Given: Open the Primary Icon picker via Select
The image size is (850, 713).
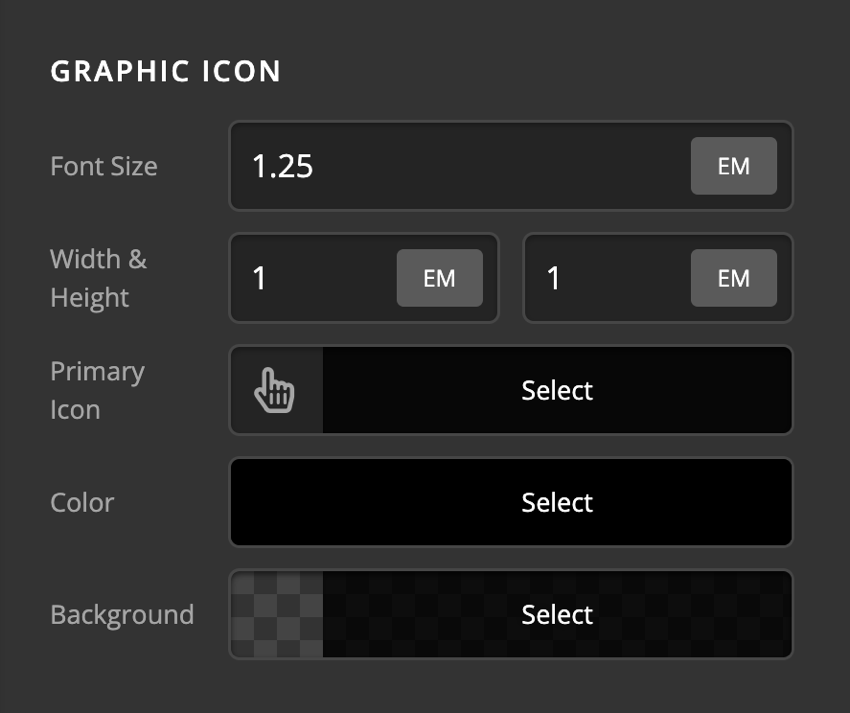Looking at the screenshot, I should pyautogui.click(x=556, y=390).
